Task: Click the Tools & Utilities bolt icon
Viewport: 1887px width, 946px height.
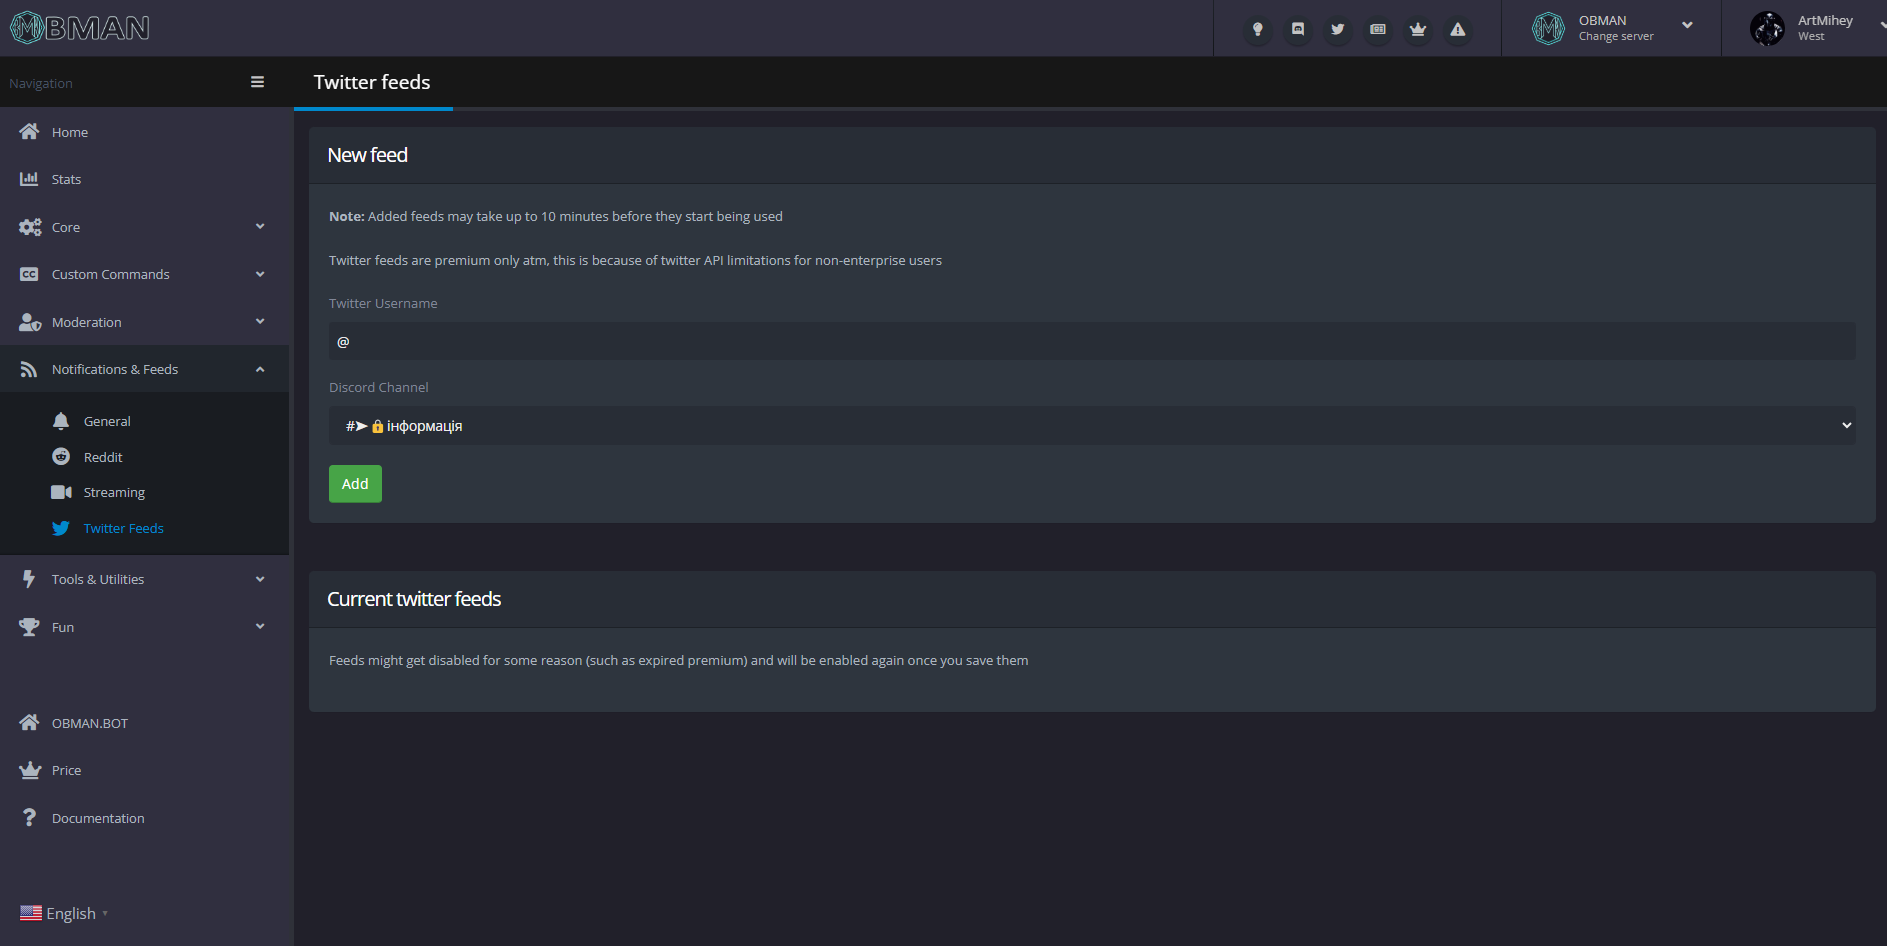Action: (29, 579)
